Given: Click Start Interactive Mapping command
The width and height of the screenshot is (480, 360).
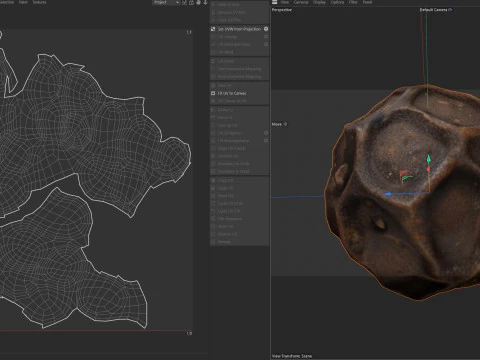Looking at the screenshot, I should [239, 69].
